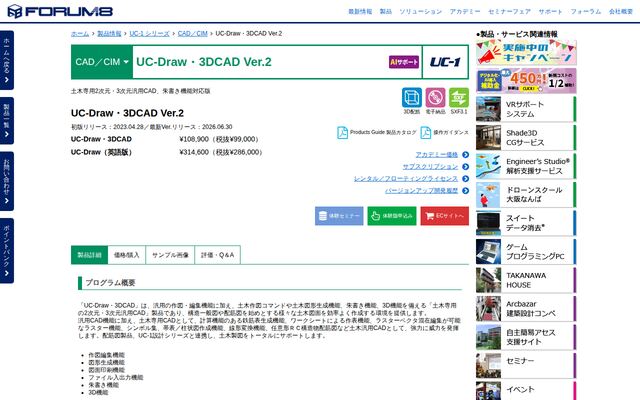Open the バージョンアップ開発履歴 link

click(421, 191)
